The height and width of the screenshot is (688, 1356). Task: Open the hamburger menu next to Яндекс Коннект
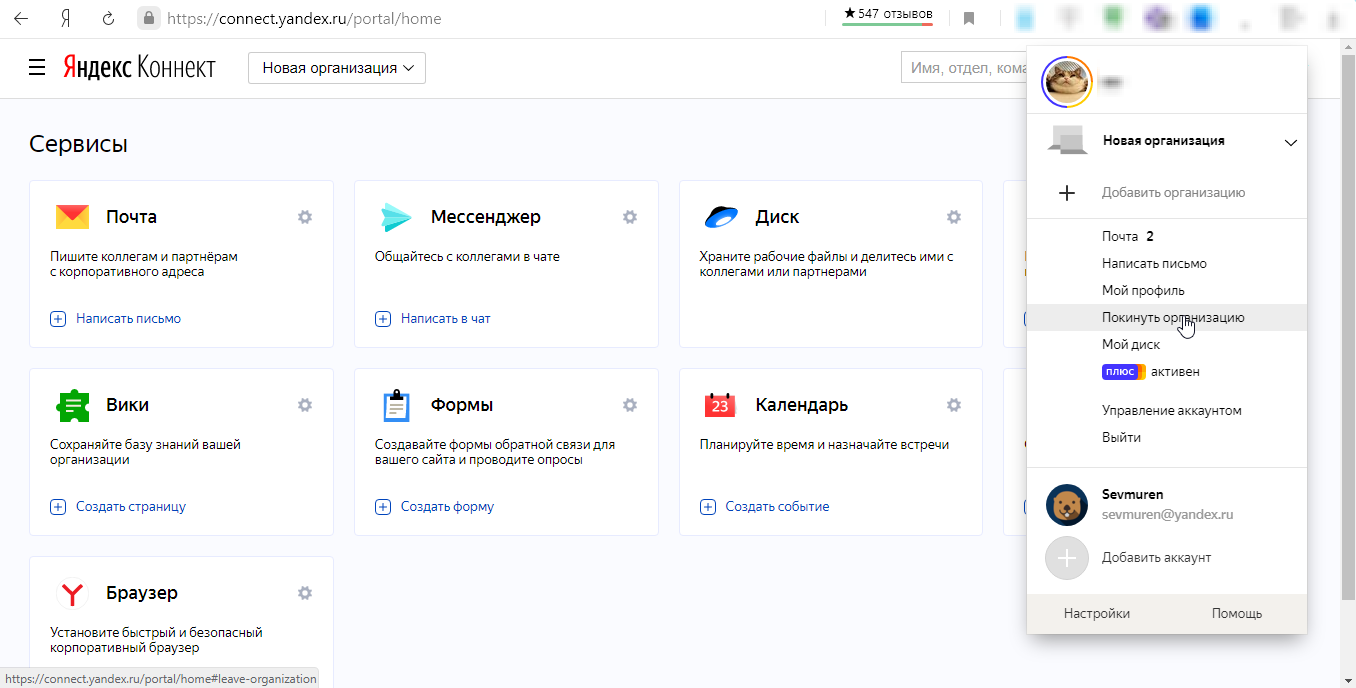pyautogui.click(x=37, y=68)
